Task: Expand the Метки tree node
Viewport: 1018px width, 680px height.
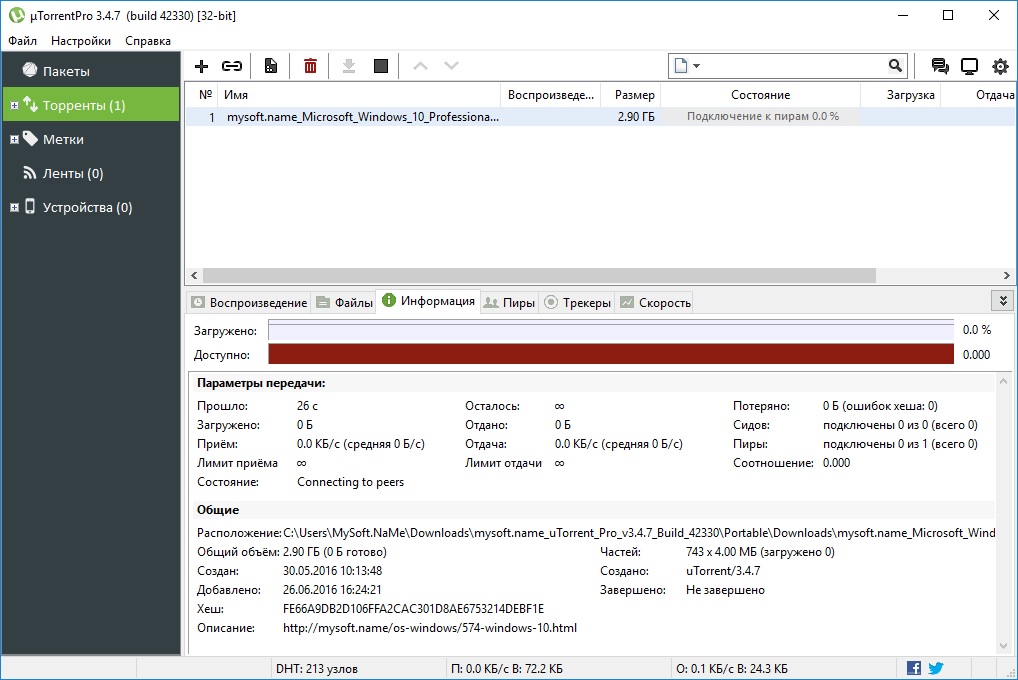Action: [x=14, y=139]
